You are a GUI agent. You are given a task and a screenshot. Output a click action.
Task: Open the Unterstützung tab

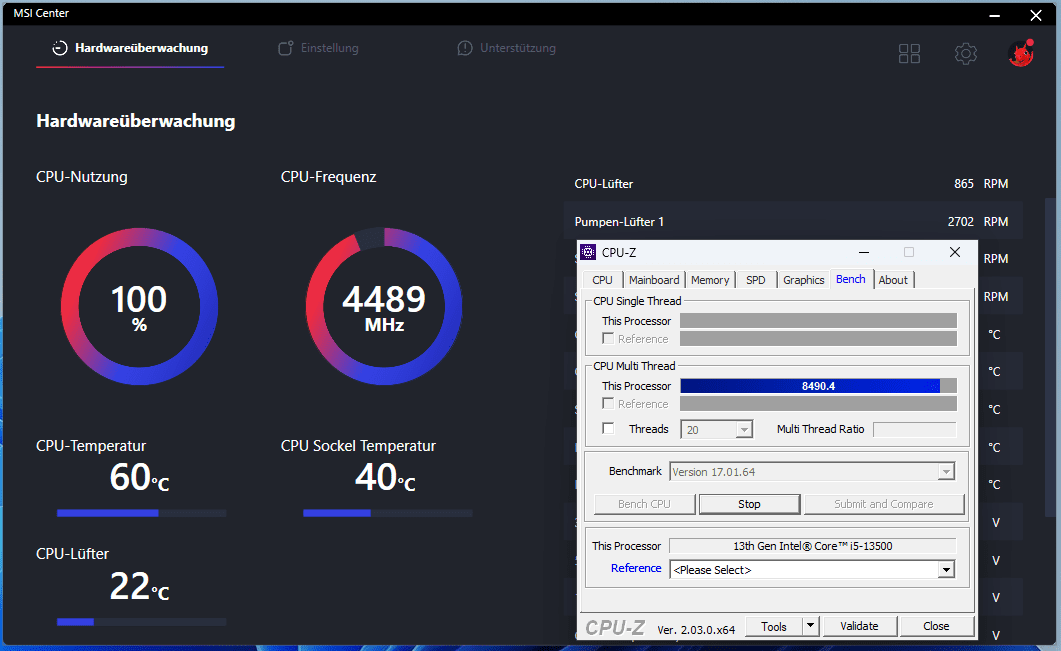click(506, 48)
